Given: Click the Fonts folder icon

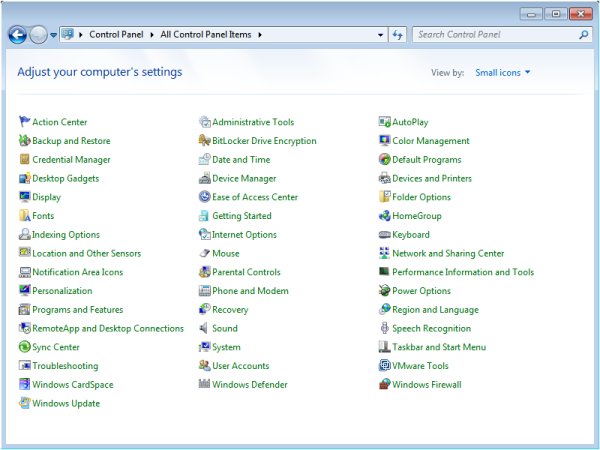Looking at the screenshot, I should click(24, 215).
